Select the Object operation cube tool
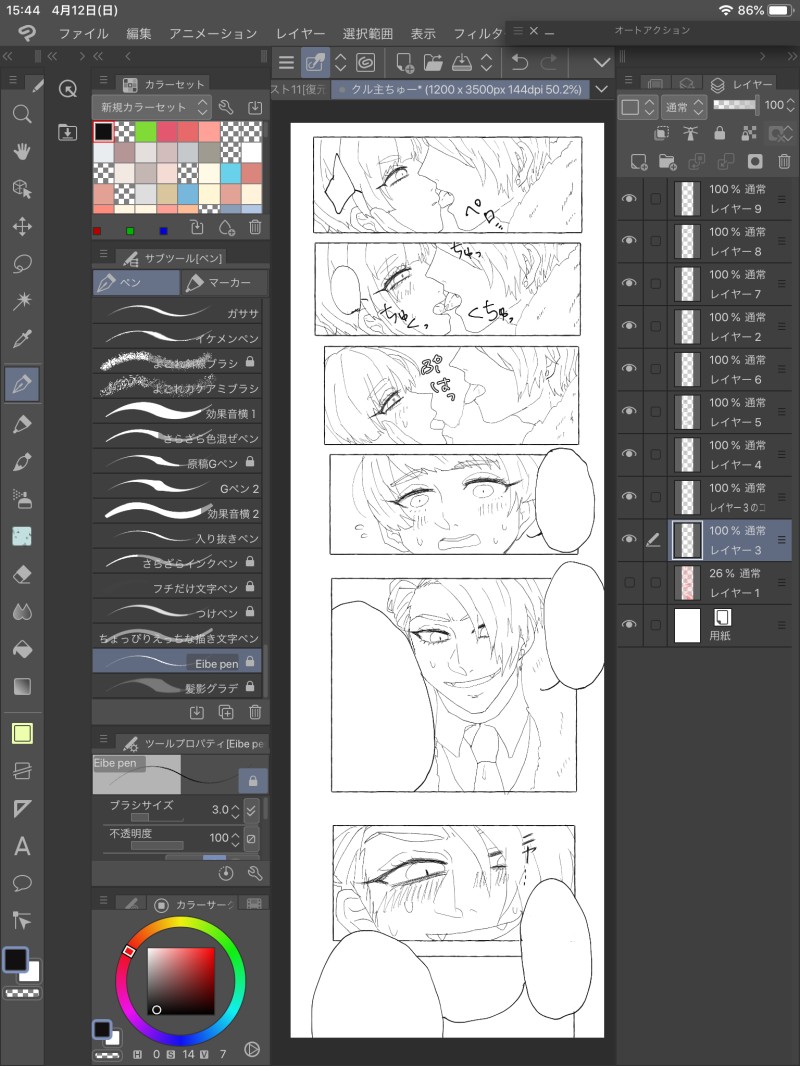The image size is (800, 1066). pyautogui.click(x=22, y=188)
